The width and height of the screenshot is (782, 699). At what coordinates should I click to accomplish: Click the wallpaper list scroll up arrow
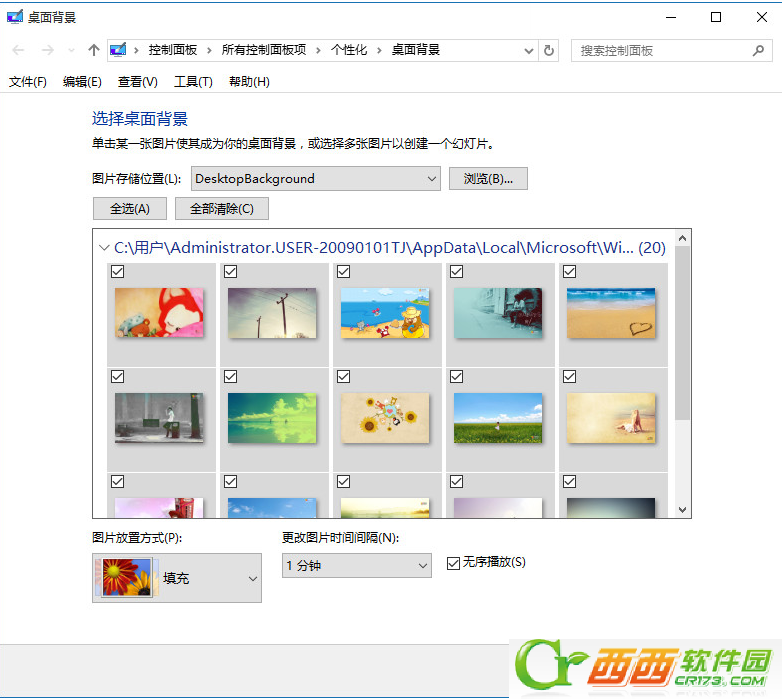pos(683,238)
